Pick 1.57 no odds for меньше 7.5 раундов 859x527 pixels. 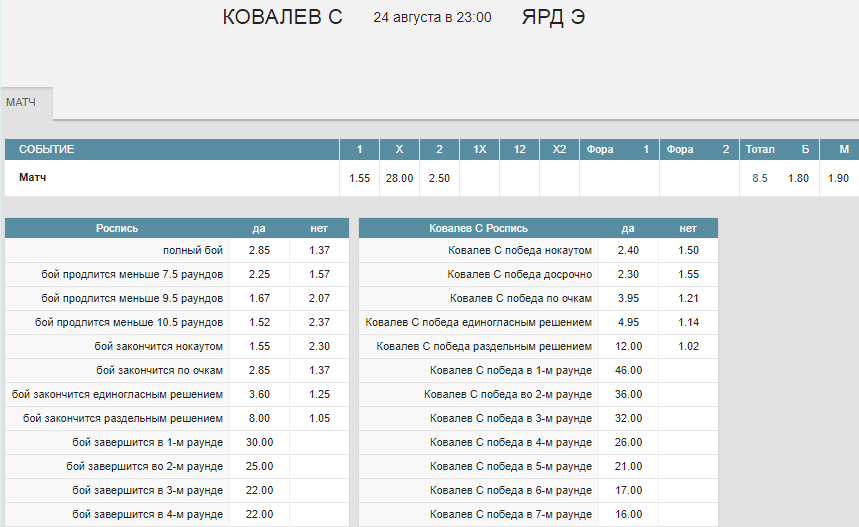[319, 274]
